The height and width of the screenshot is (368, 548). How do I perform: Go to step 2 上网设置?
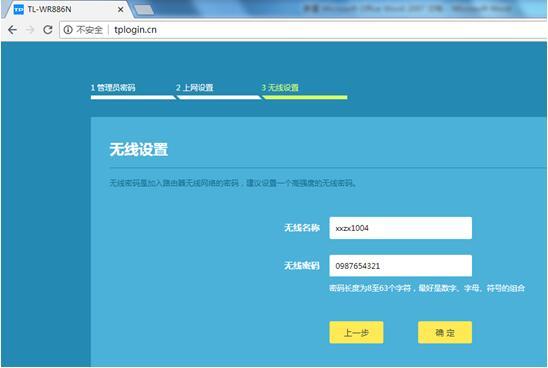point(195,88)
